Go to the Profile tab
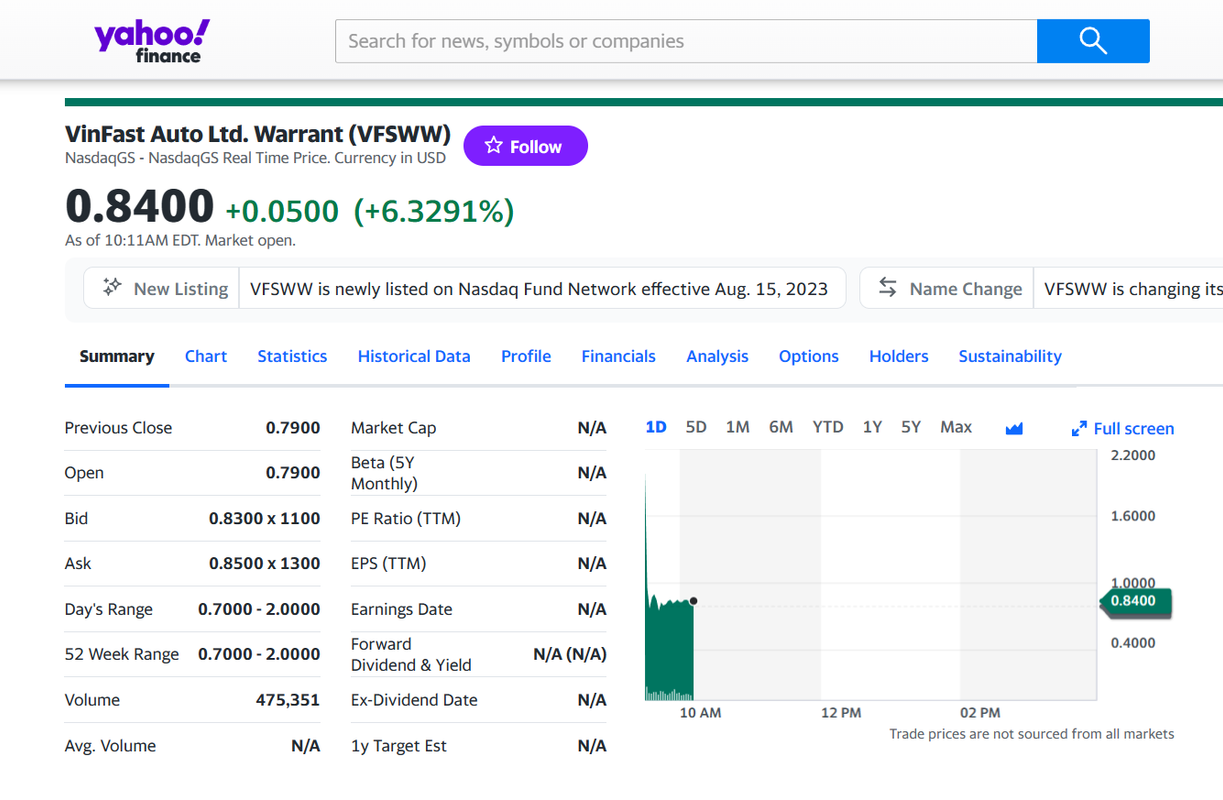 526,356
